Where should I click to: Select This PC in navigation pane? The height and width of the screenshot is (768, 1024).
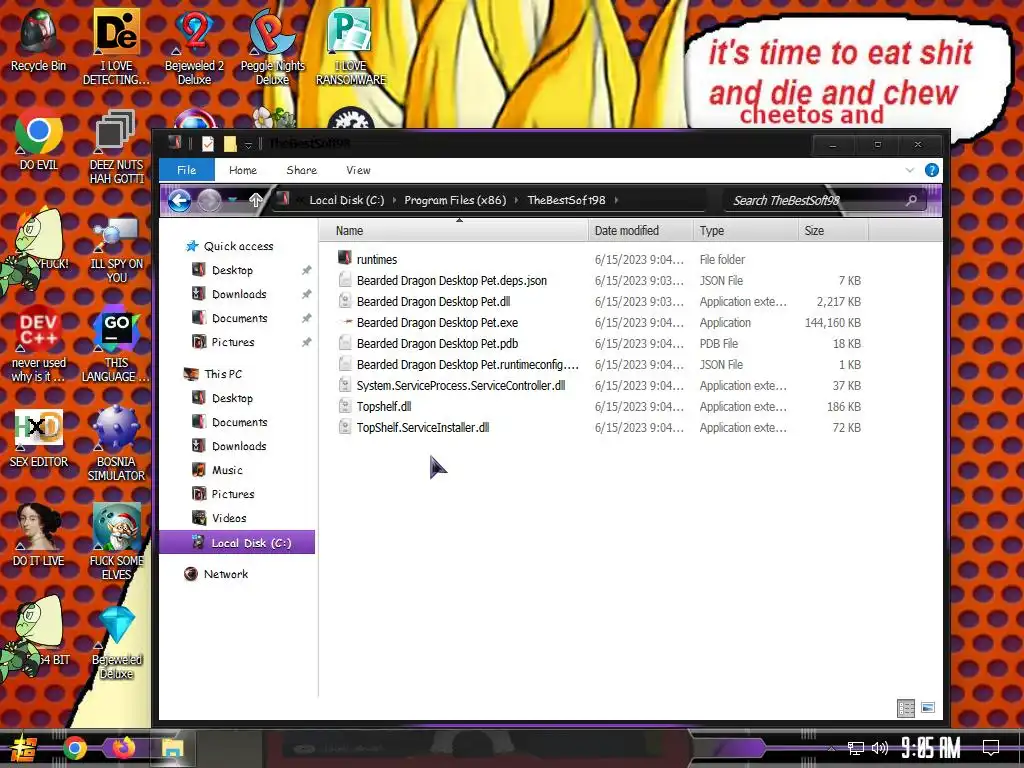tap(223, 374)
